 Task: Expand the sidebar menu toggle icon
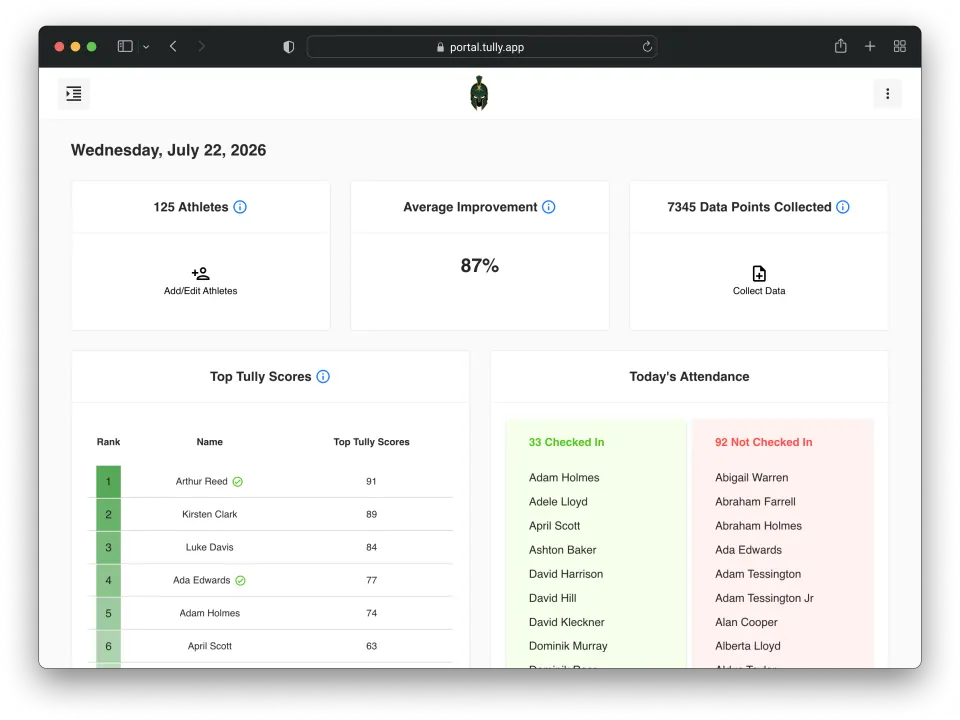(x=74, y=94)
